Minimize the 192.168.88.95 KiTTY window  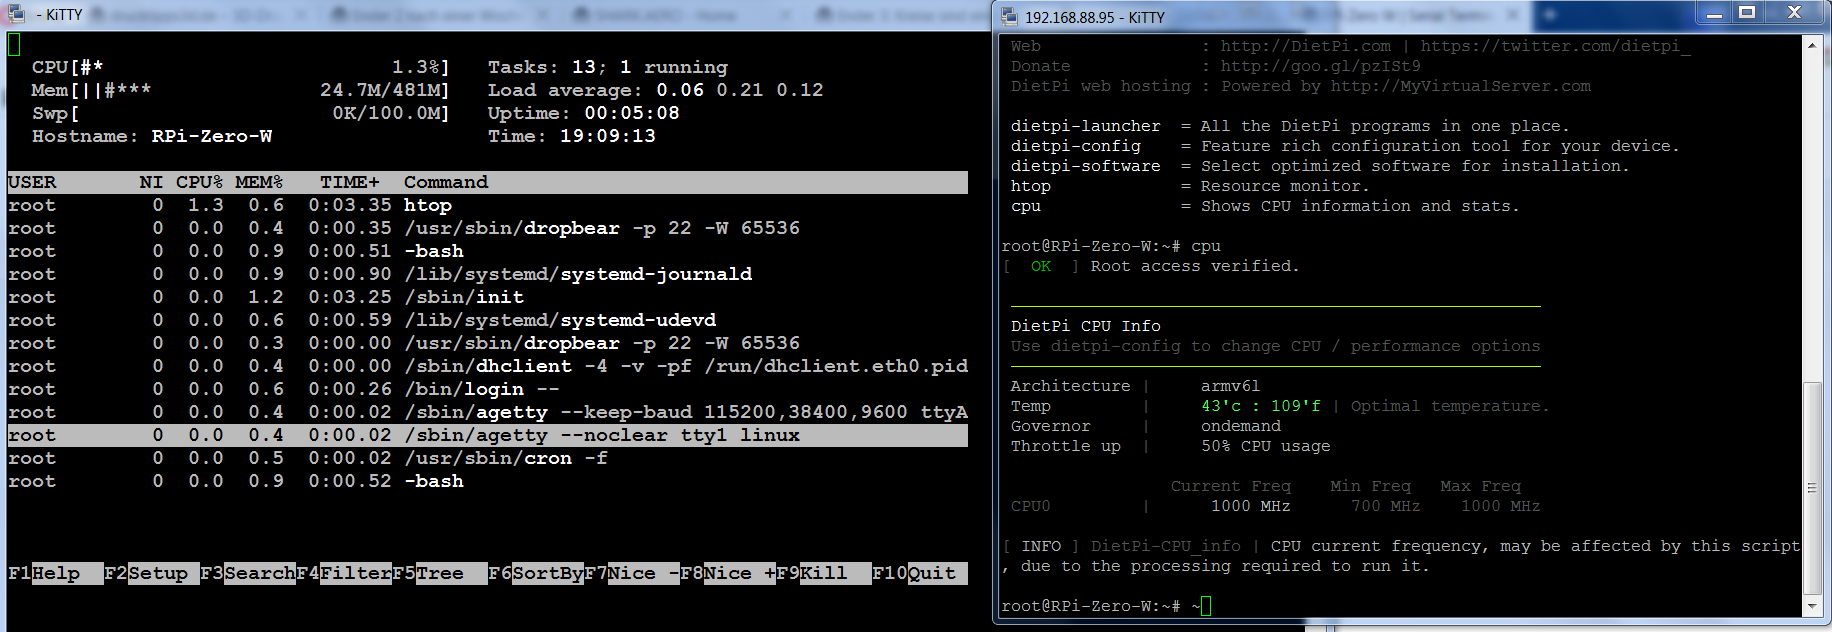[x=1715, y=13]
